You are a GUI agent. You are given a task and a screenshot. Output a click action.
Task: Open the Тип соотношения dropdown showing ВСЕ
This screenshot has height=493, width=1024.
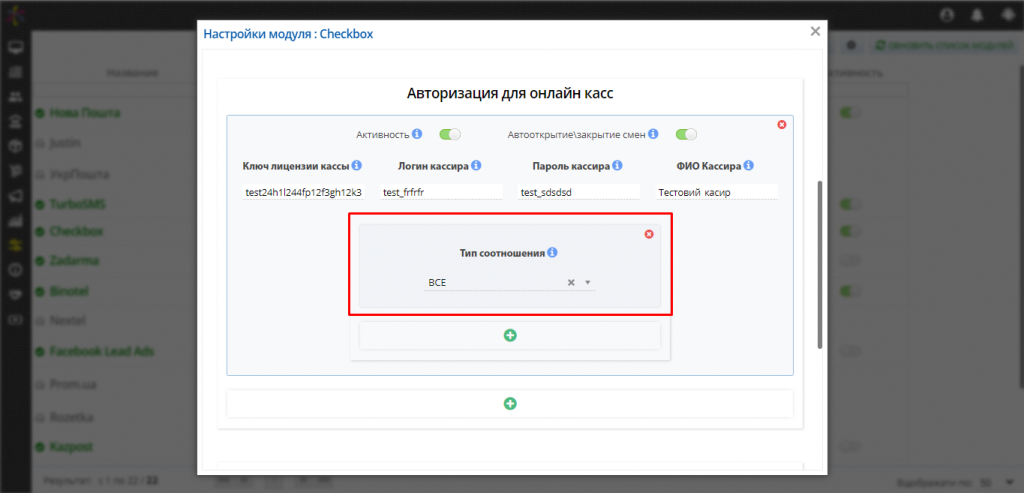[x=510, y=283]
